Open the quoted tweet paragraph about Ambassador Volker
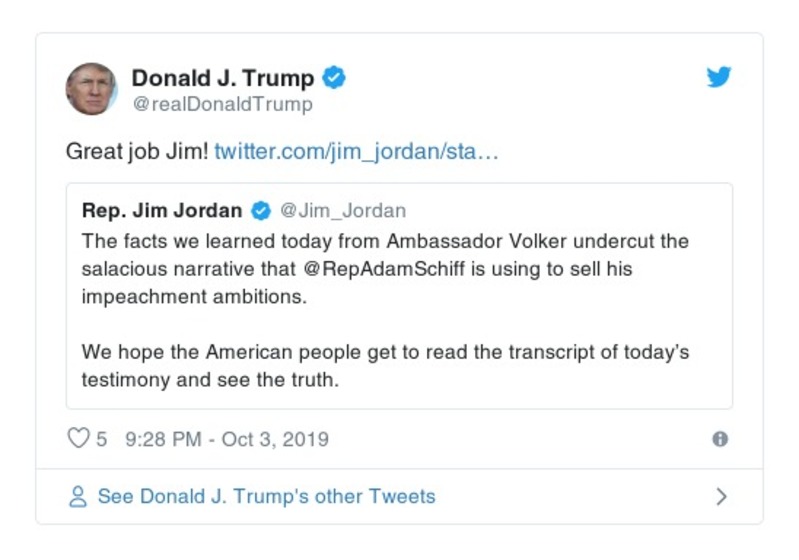This screenshot has height=560, width=799. (385, 270)
